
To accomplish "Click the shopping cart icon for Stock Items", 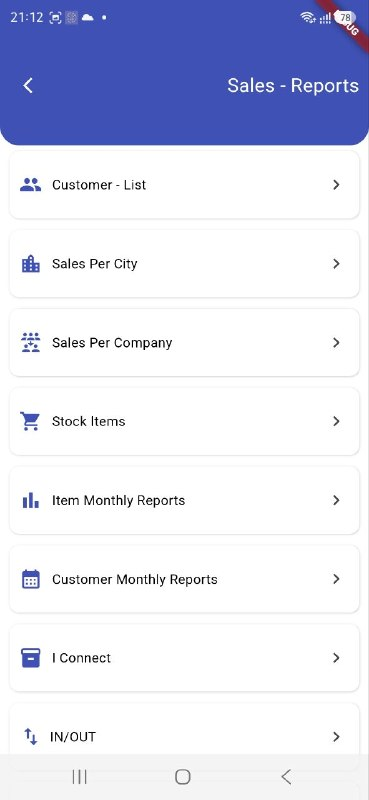I will coord(30,421).
